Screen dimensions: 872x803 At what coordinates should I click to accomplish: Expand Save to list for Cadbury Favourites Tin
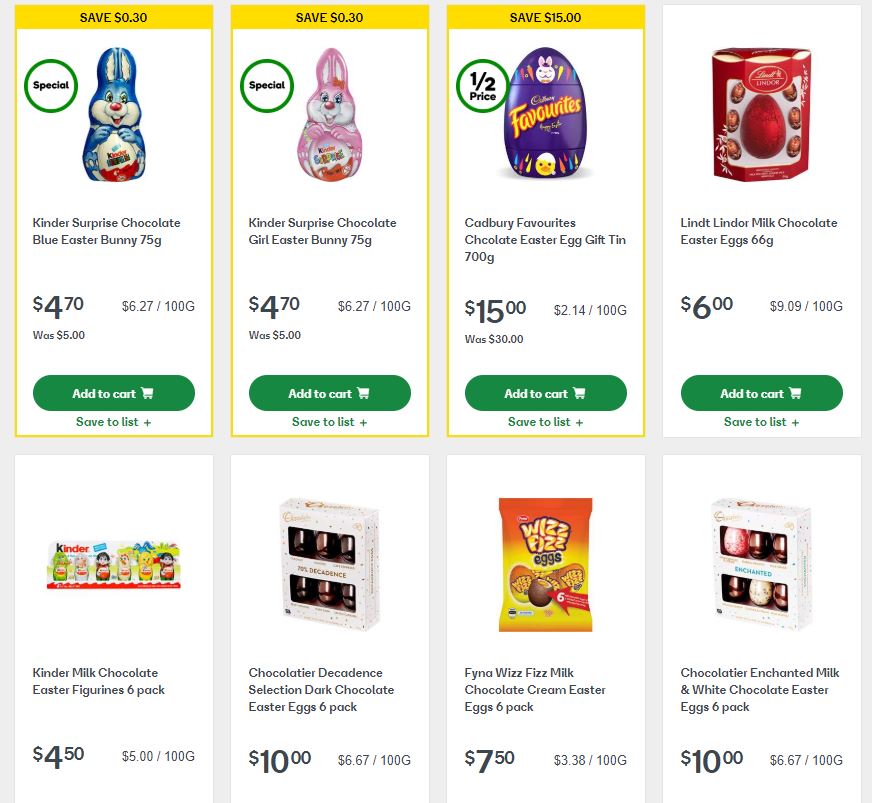pos(545,422)
